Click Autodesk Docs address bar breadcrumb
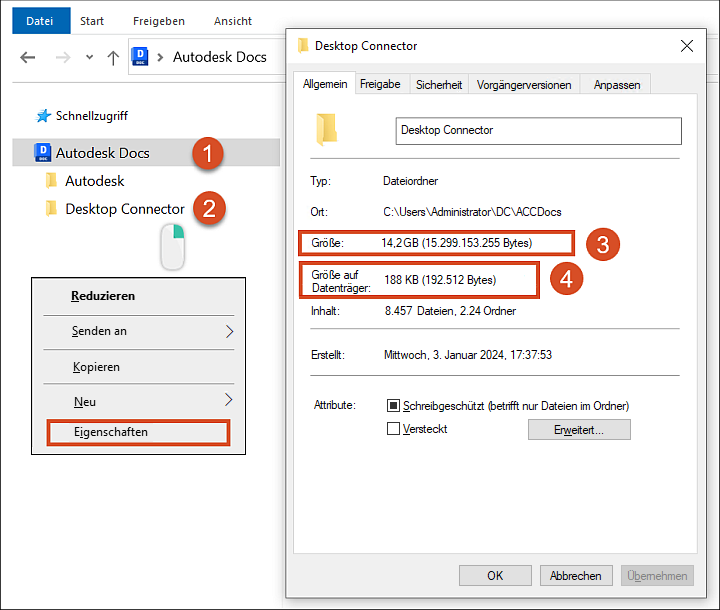This screenshot has width=720, height=610. [x=219, y=57]
